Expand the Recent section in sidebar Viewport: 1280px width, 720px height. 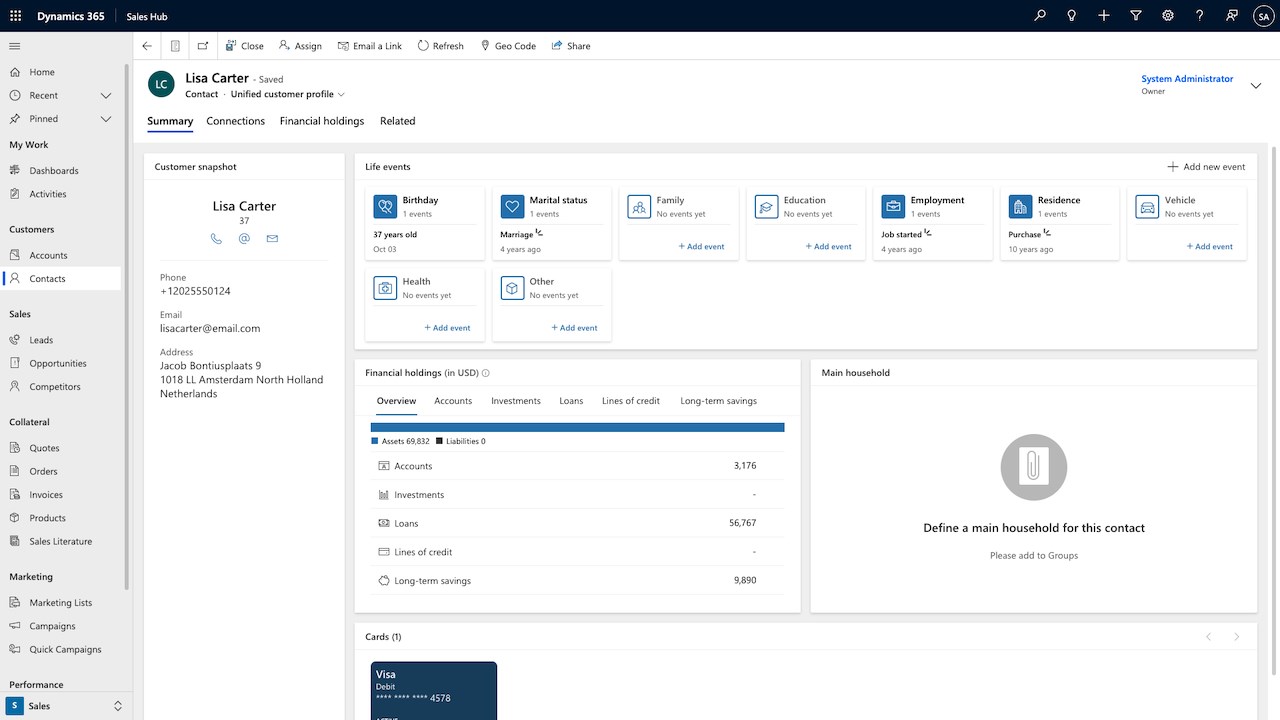(x=105, y=96)
